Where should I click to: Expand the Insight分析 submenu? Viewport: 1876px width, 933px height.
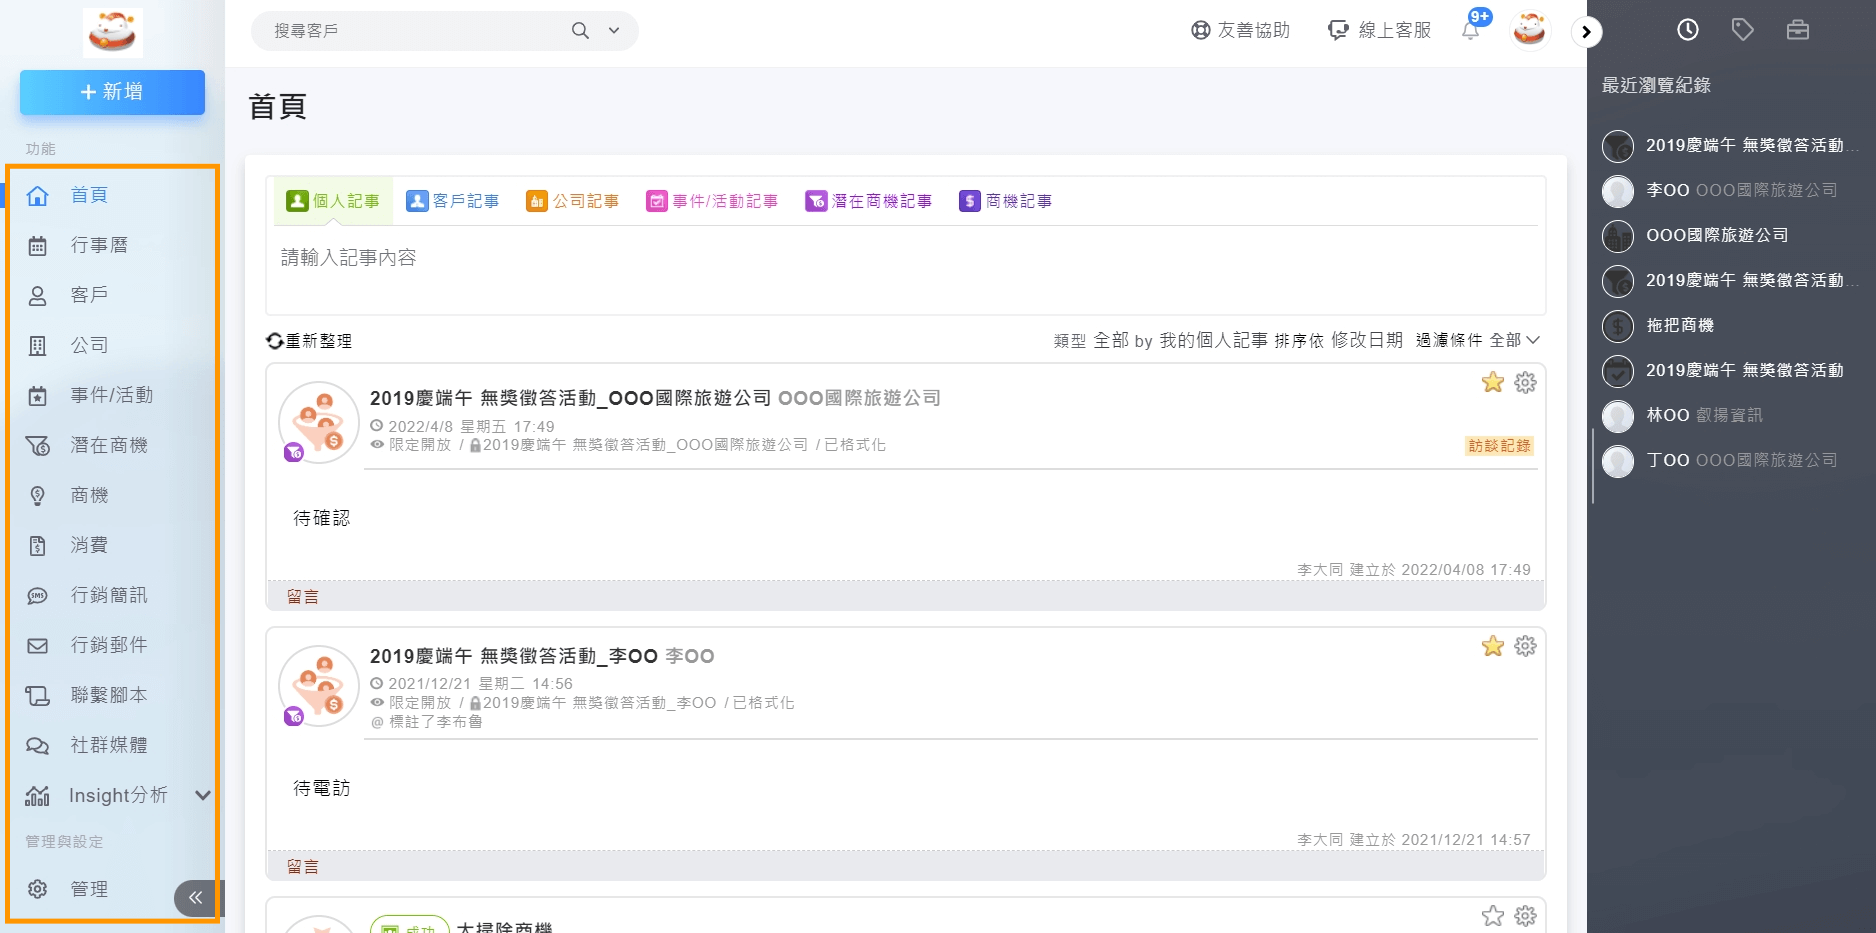tap(203, 796)
